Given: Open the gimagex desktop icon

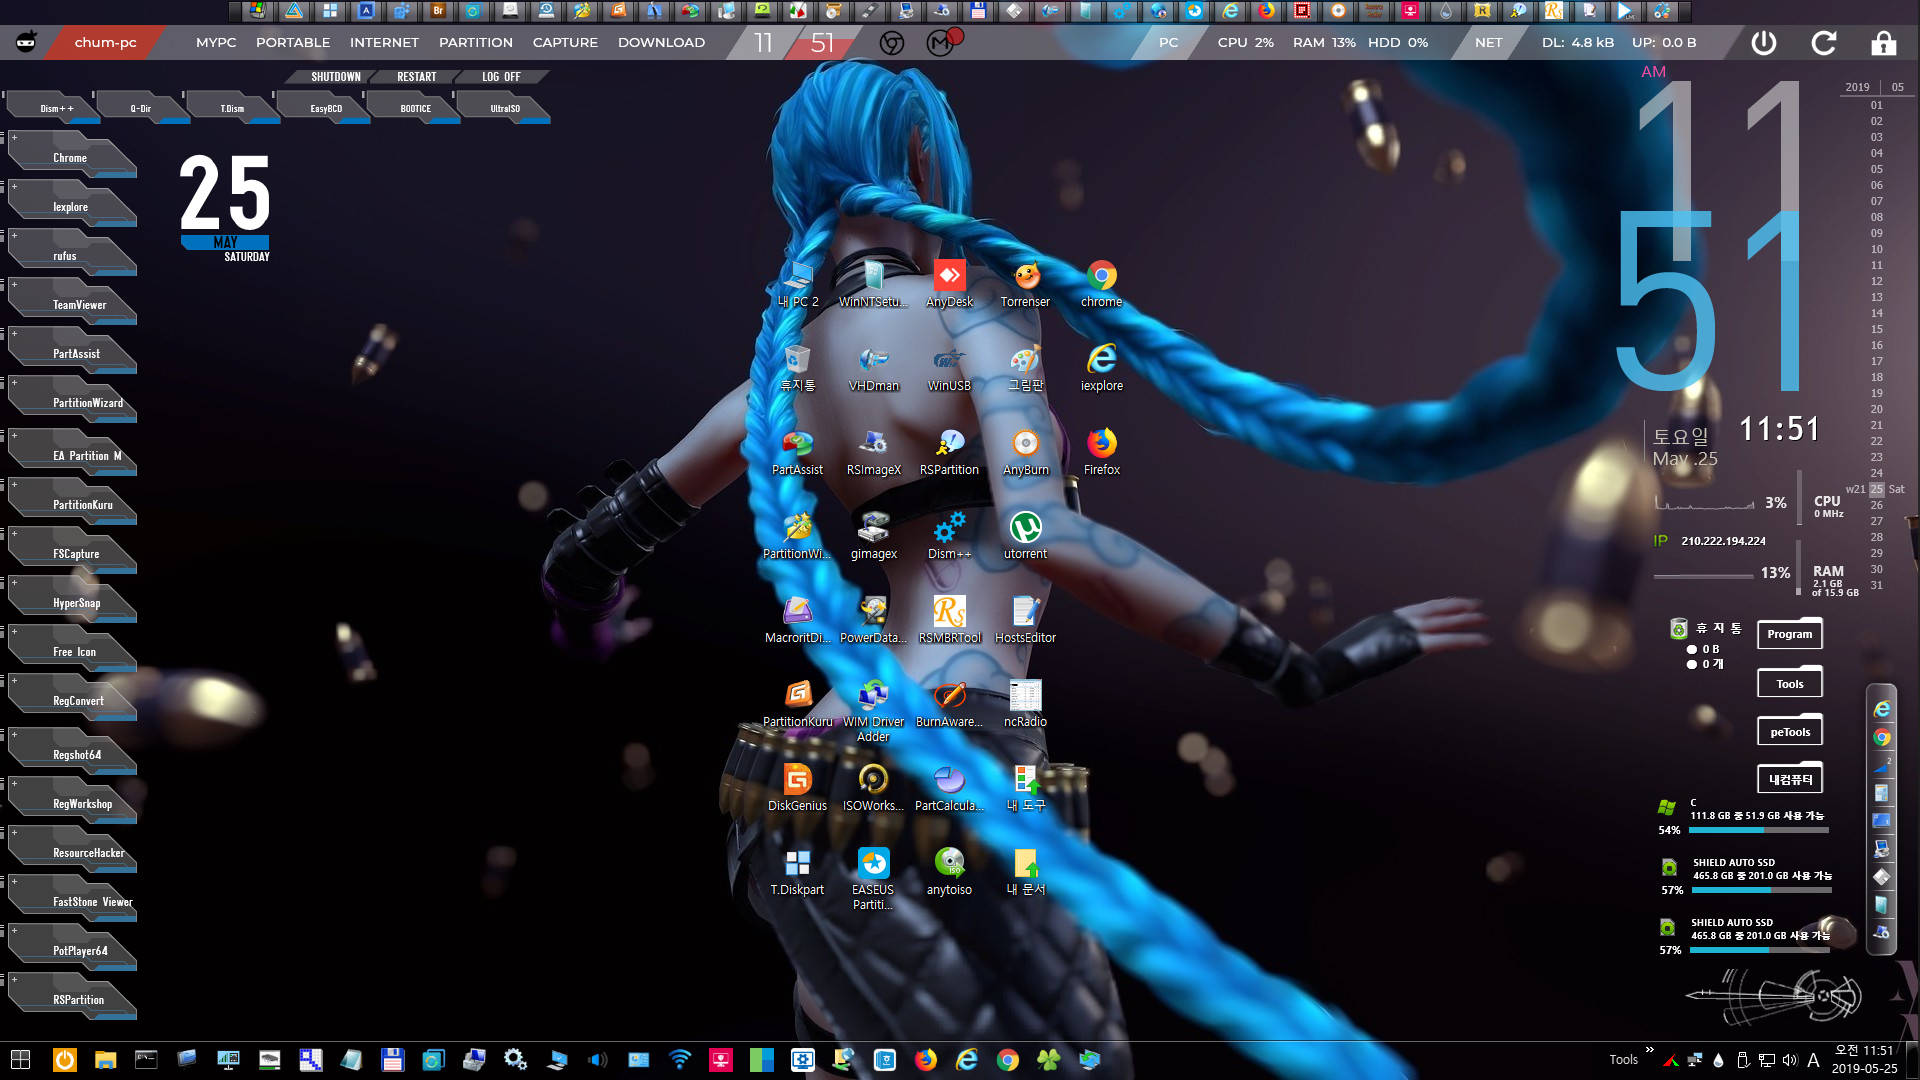Looking at the screenshot, I should 873,536.
